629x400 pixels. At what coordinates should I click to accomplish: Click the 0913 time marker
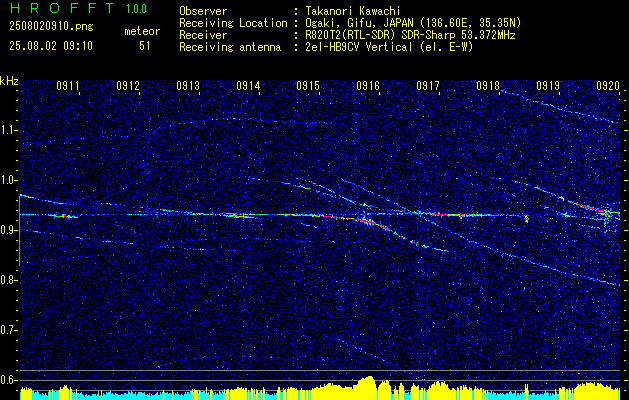(188, 86)
